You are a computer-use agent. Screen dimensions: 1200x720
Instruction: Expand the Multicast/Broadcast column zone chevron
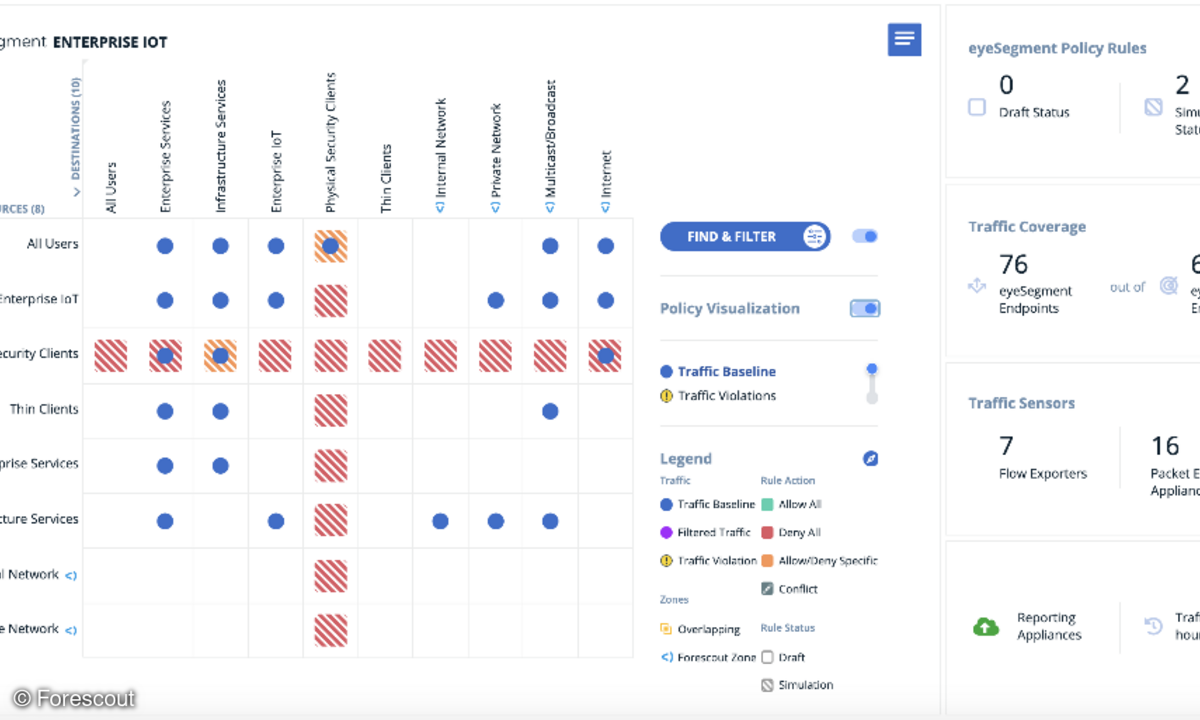coord(550,207)
